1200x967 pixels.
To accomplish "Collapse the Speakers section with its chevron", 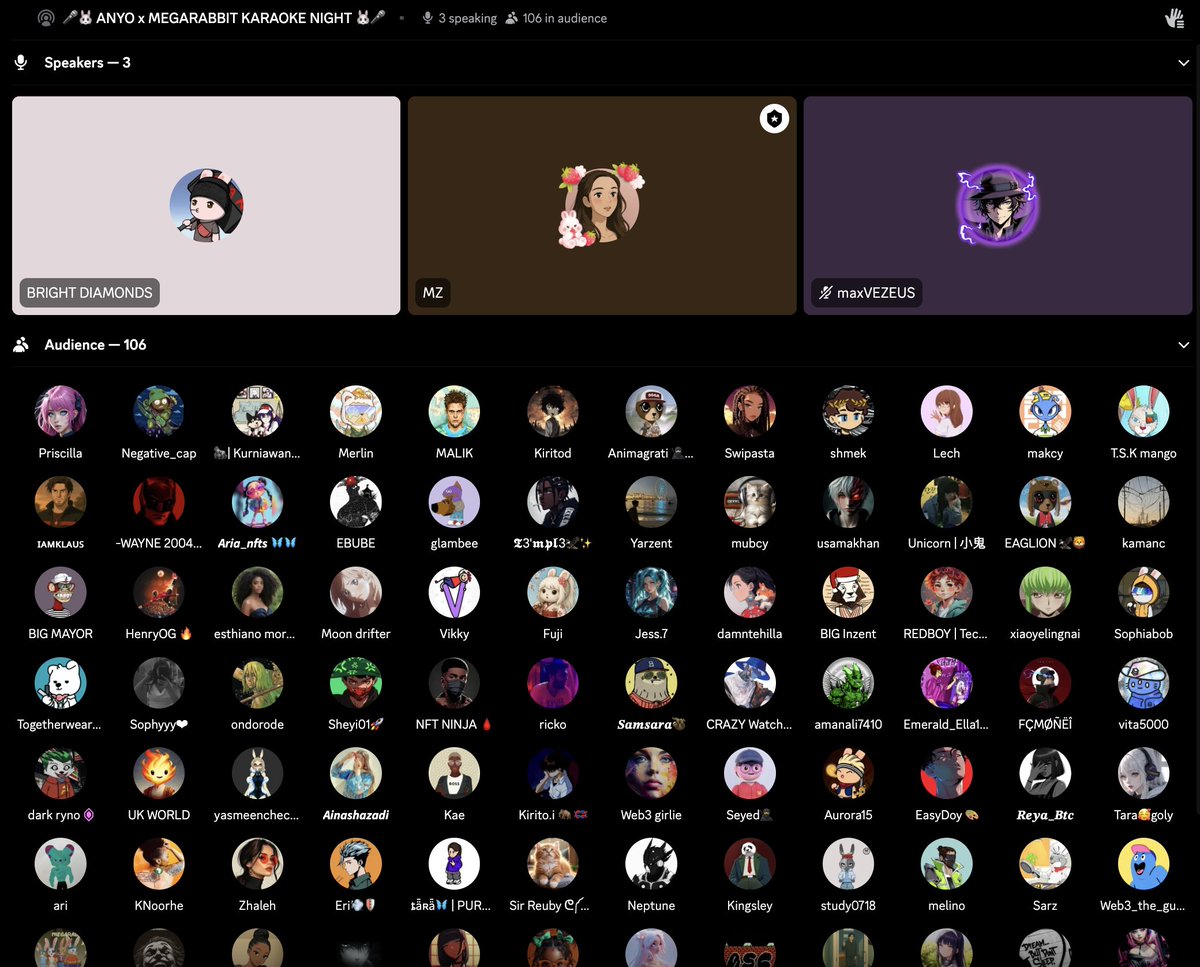I will tap(1183, 62).
